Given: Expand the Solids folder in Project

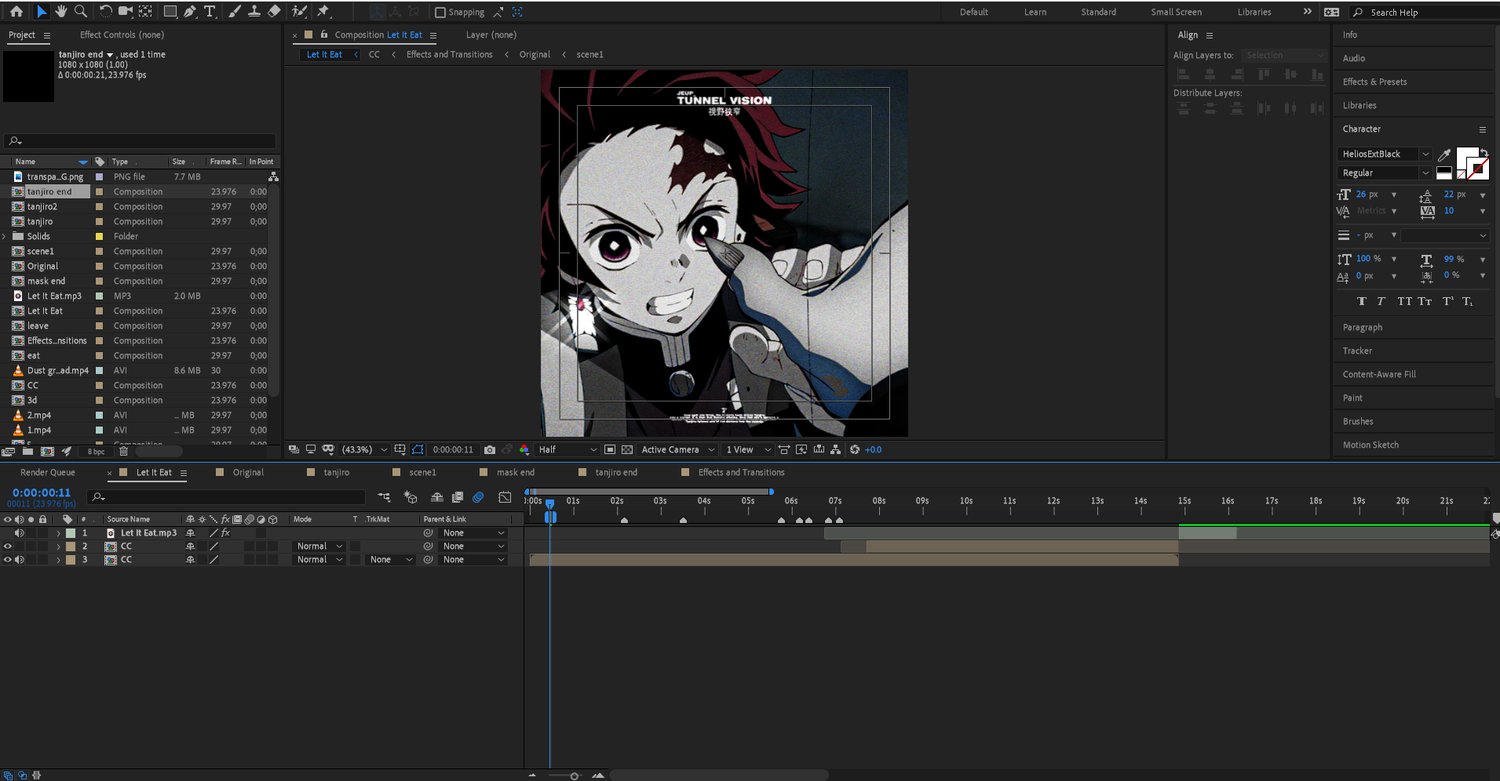Looking at the screenshot, I should coord(5,237).
